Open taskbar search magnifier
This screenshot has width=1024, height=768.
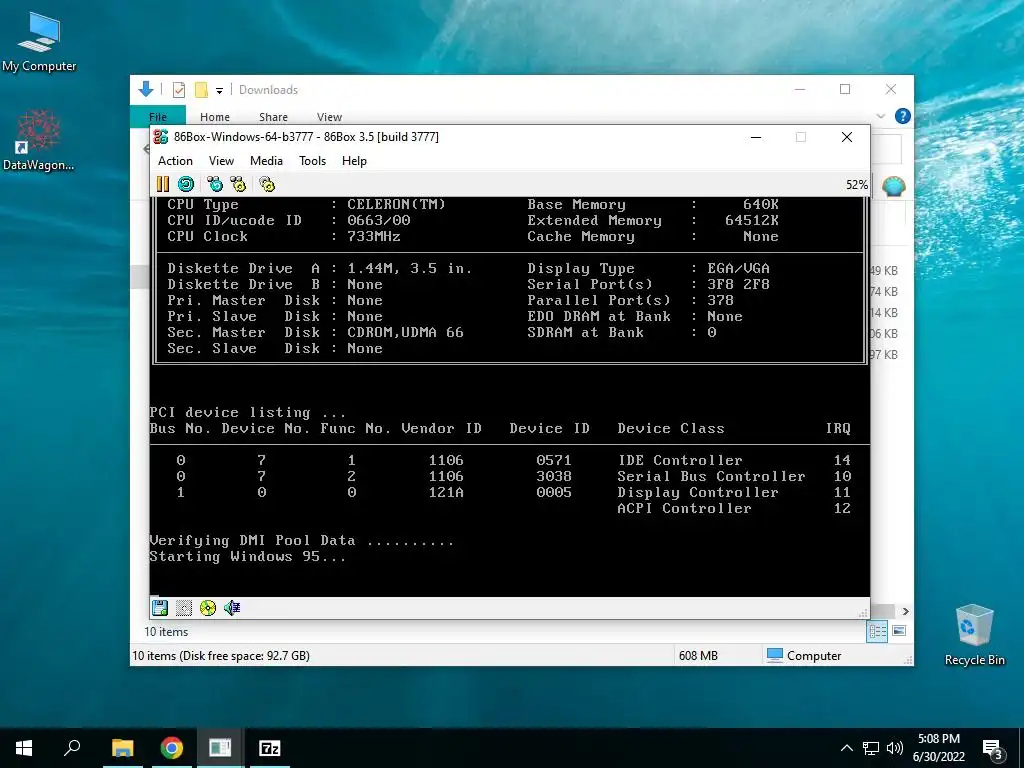tap(72, 748)
